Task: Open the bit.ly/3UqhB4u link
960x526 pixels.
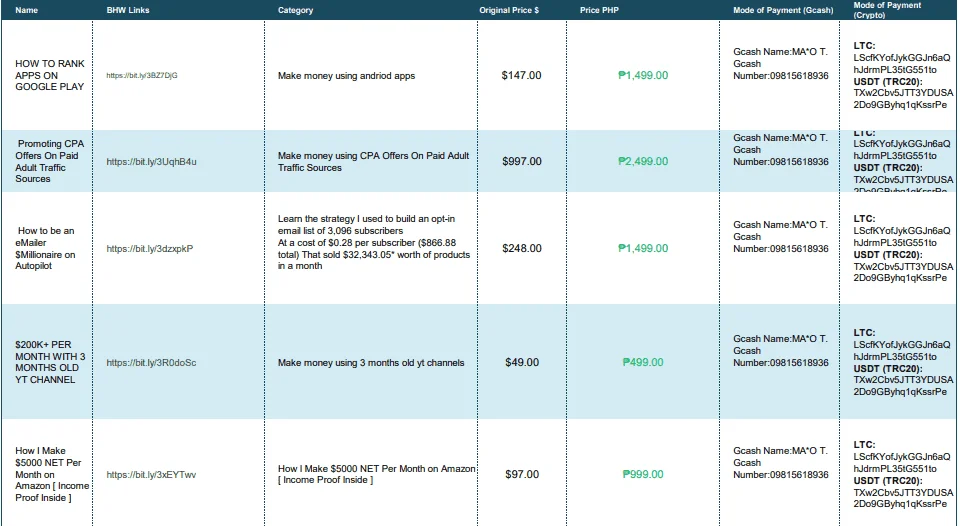Action: click(x=151, y=162)
